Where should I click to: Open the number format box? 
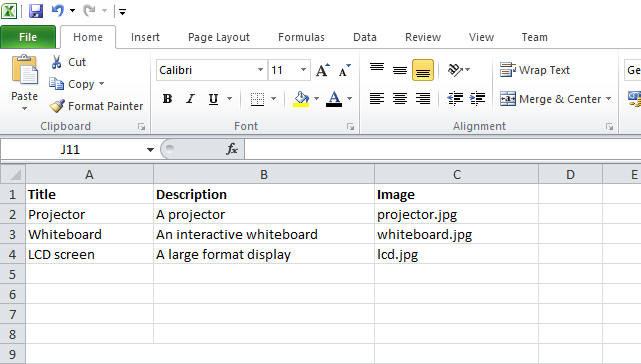632,70
